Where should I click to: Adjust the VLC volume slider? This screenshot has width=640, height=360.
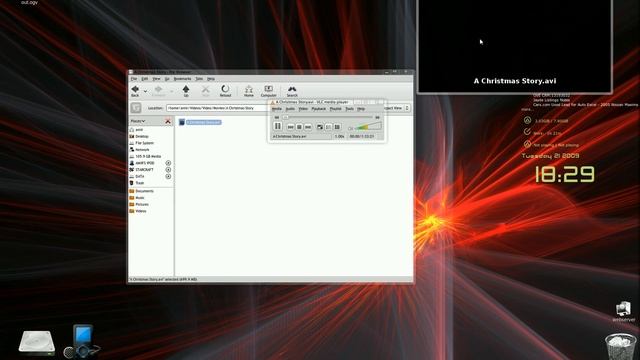[x=368, y=126]
